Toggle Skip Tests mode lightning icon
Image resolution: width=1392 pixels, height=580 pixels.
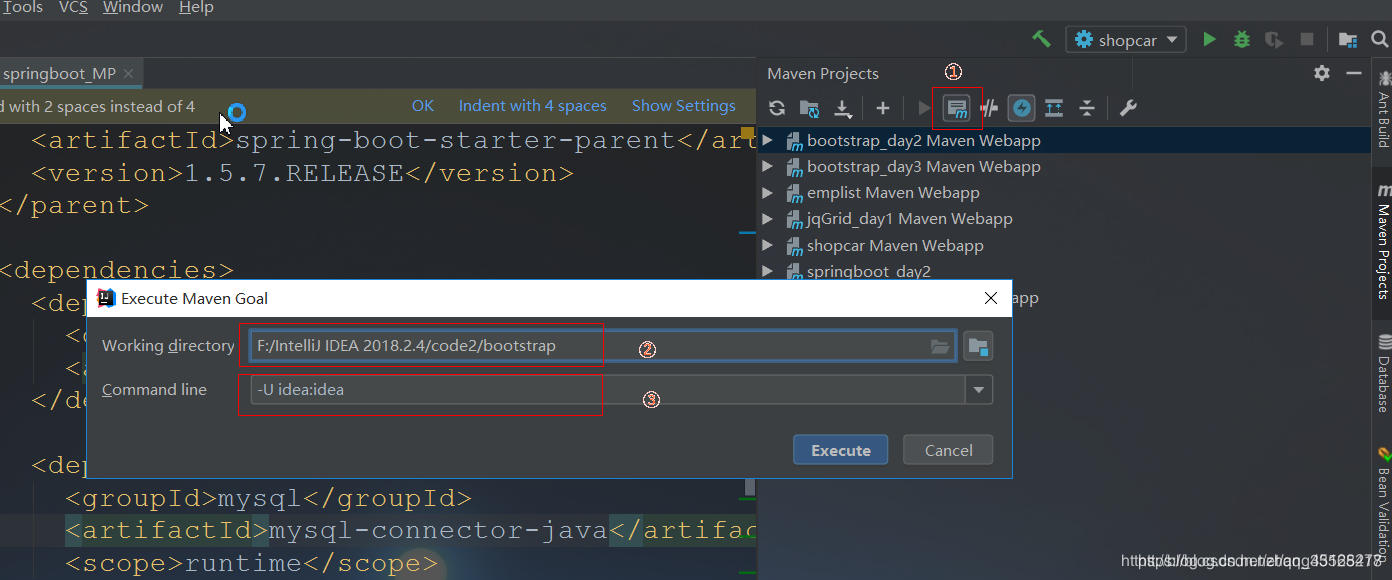(1021, 108)
